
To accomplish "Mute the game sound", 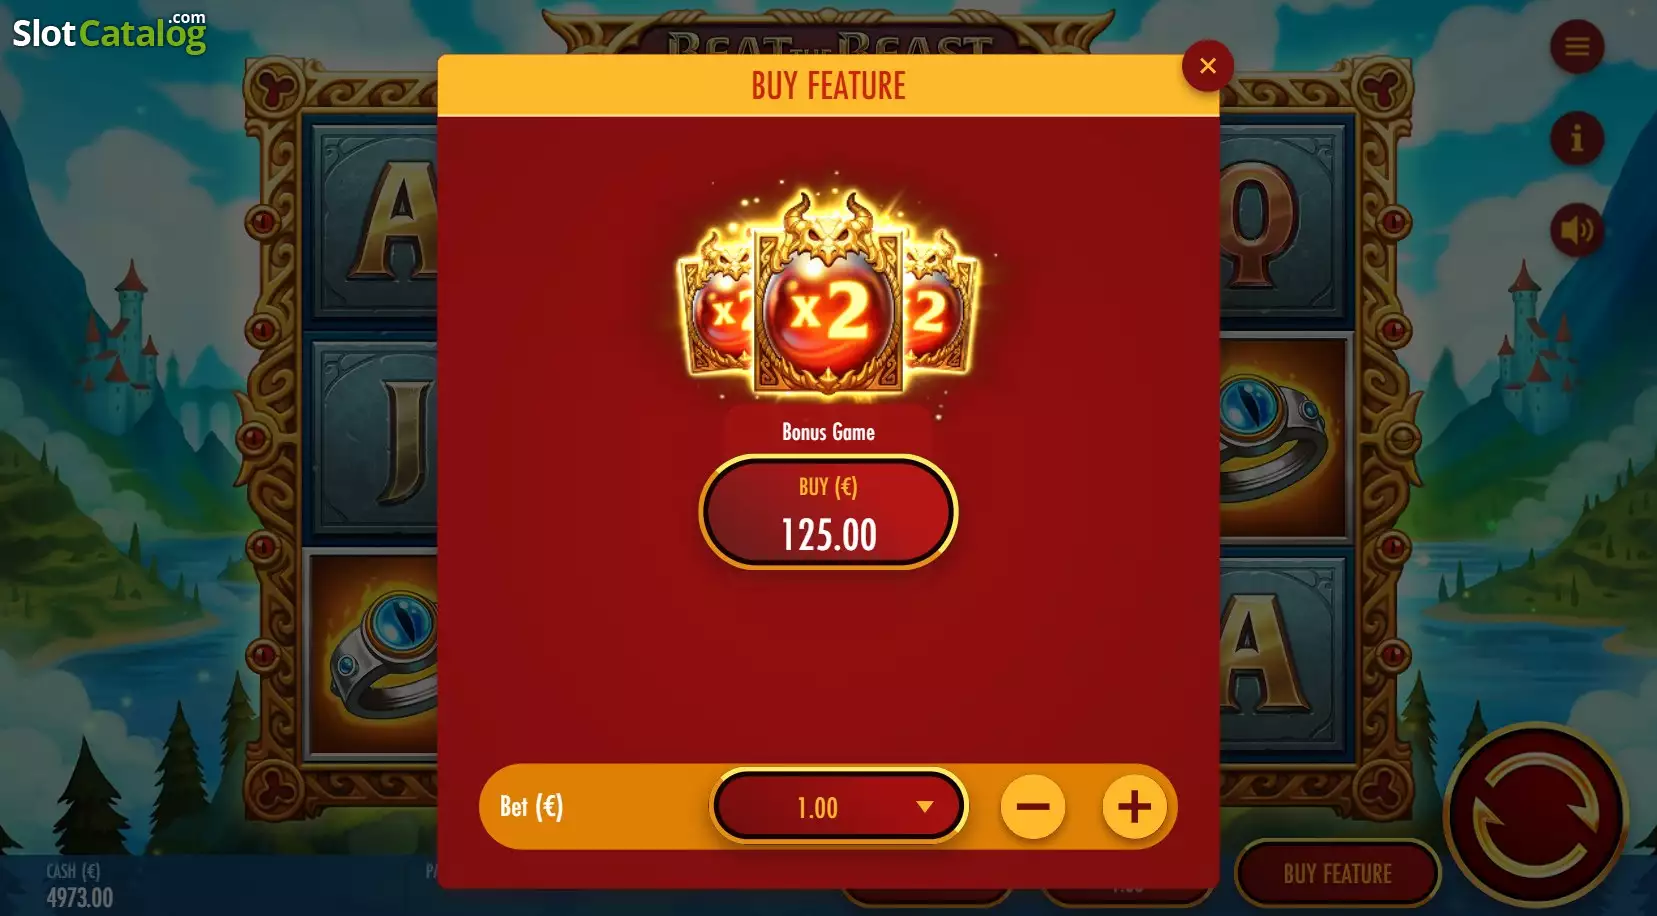I will pos(1577,231).
